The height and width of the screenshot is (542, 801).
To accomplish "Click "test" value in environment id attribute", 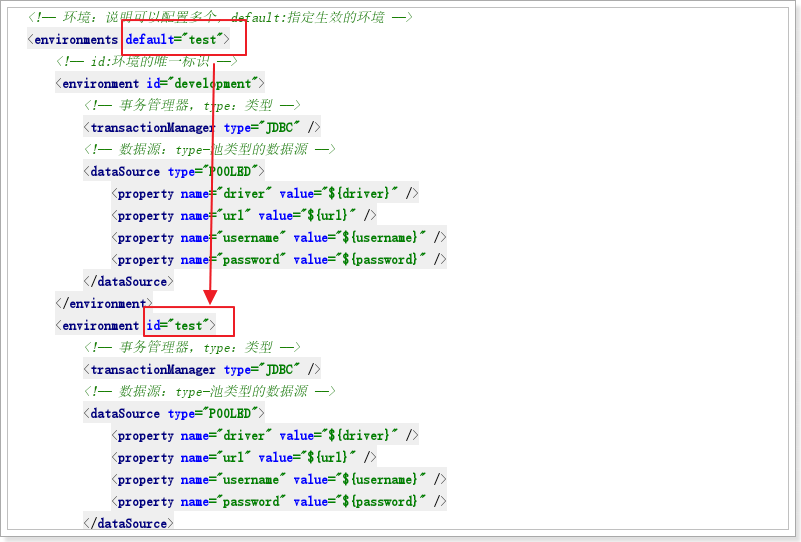I will pyautogui.click(x=189, y=326).
